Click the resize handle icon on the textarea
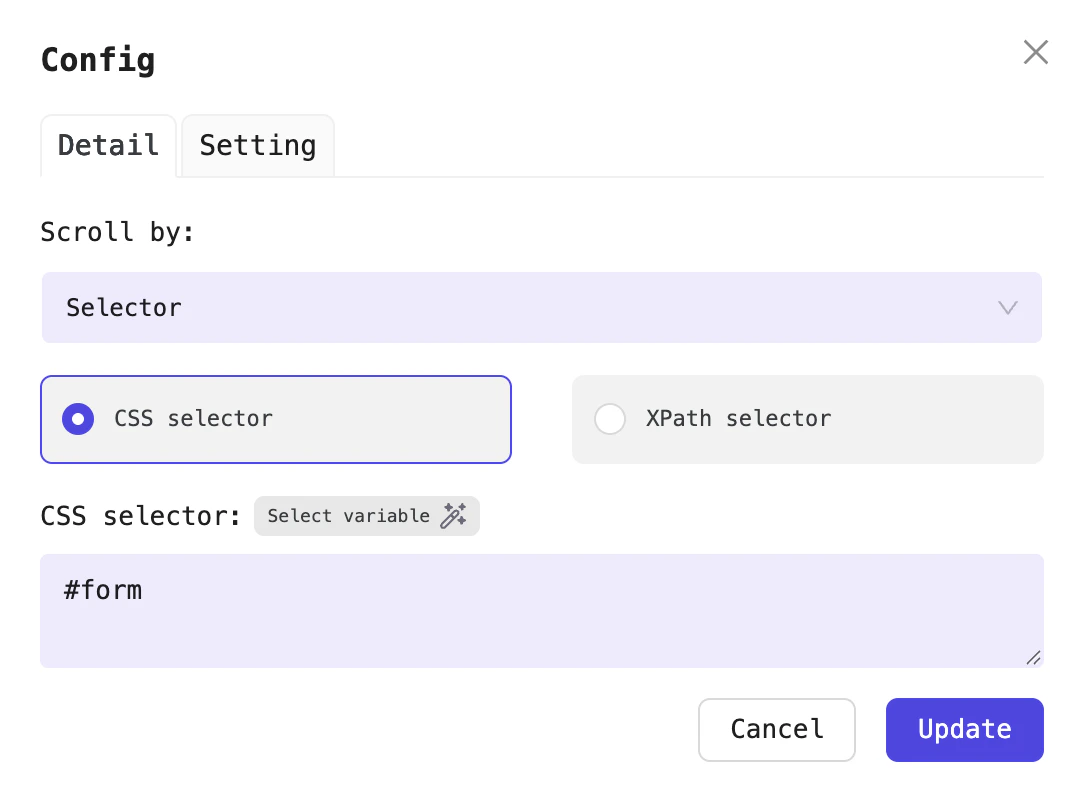Viewport: 1082px width, 786px height. [x=1033, y=658]
